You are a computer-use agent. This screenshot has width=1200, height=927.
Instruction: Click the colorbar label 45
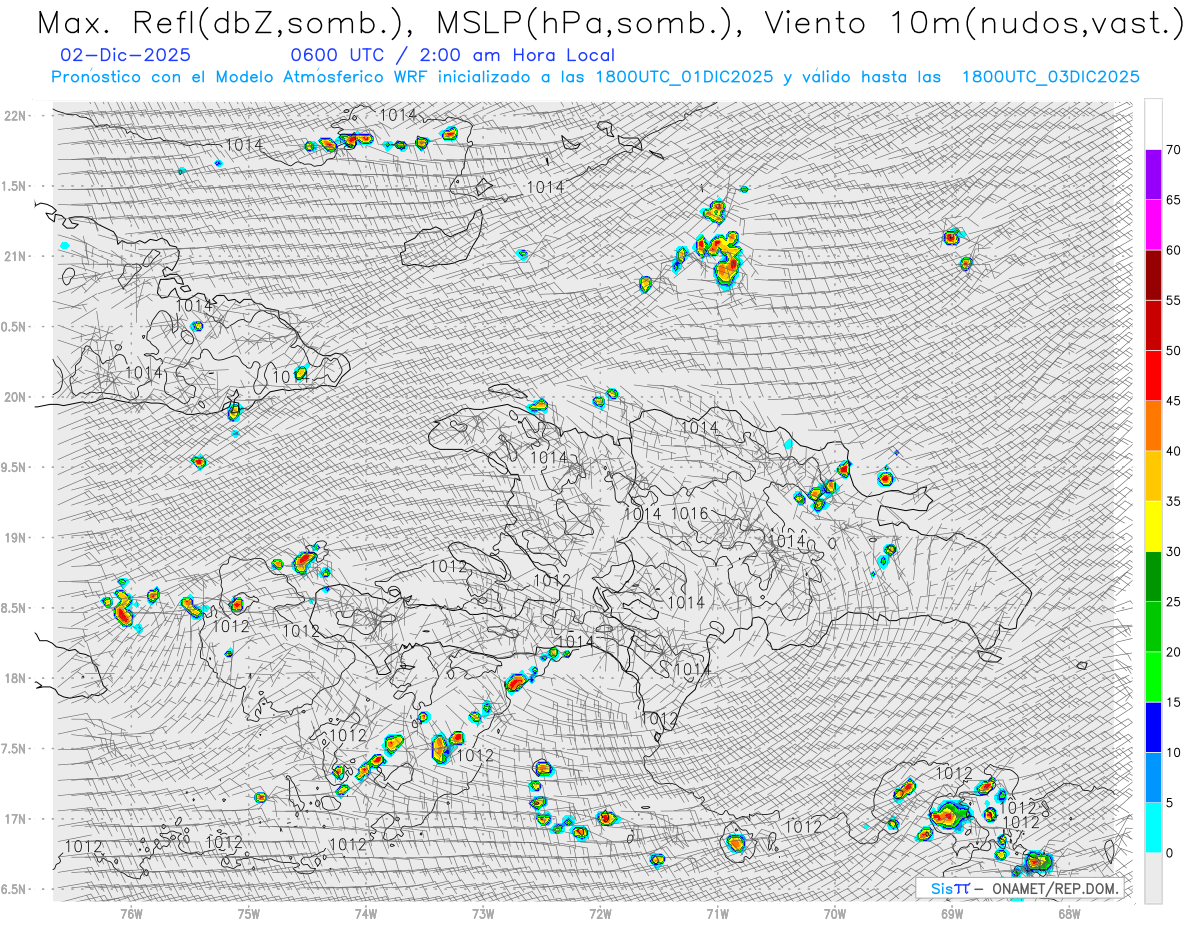pos(1173,401)
